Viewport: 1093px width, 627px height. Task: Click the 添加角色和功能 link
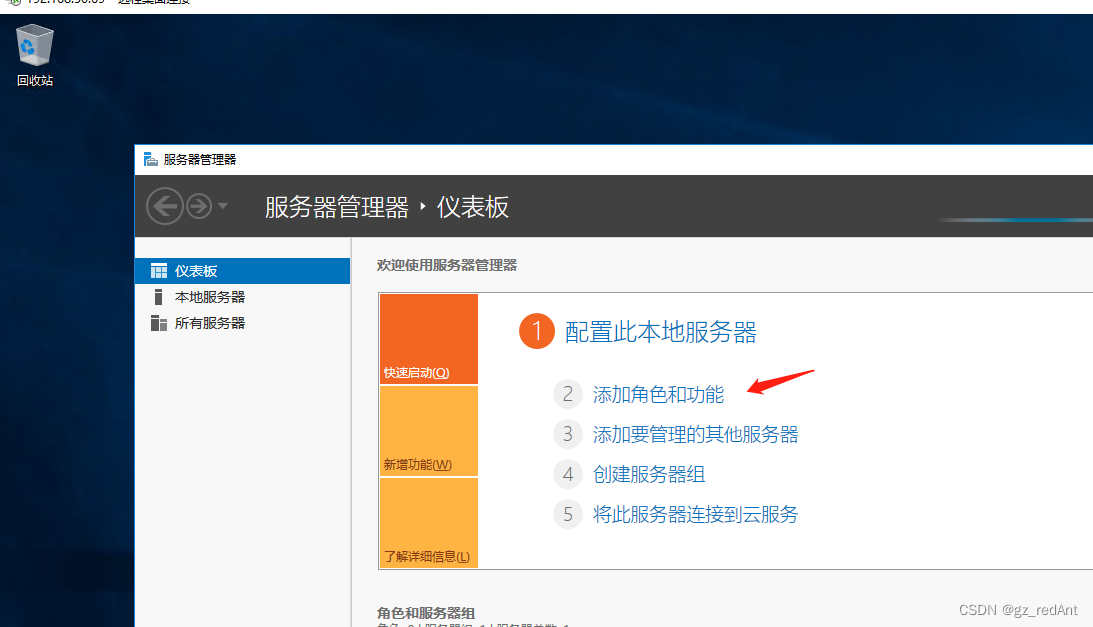tap(658, 395)
